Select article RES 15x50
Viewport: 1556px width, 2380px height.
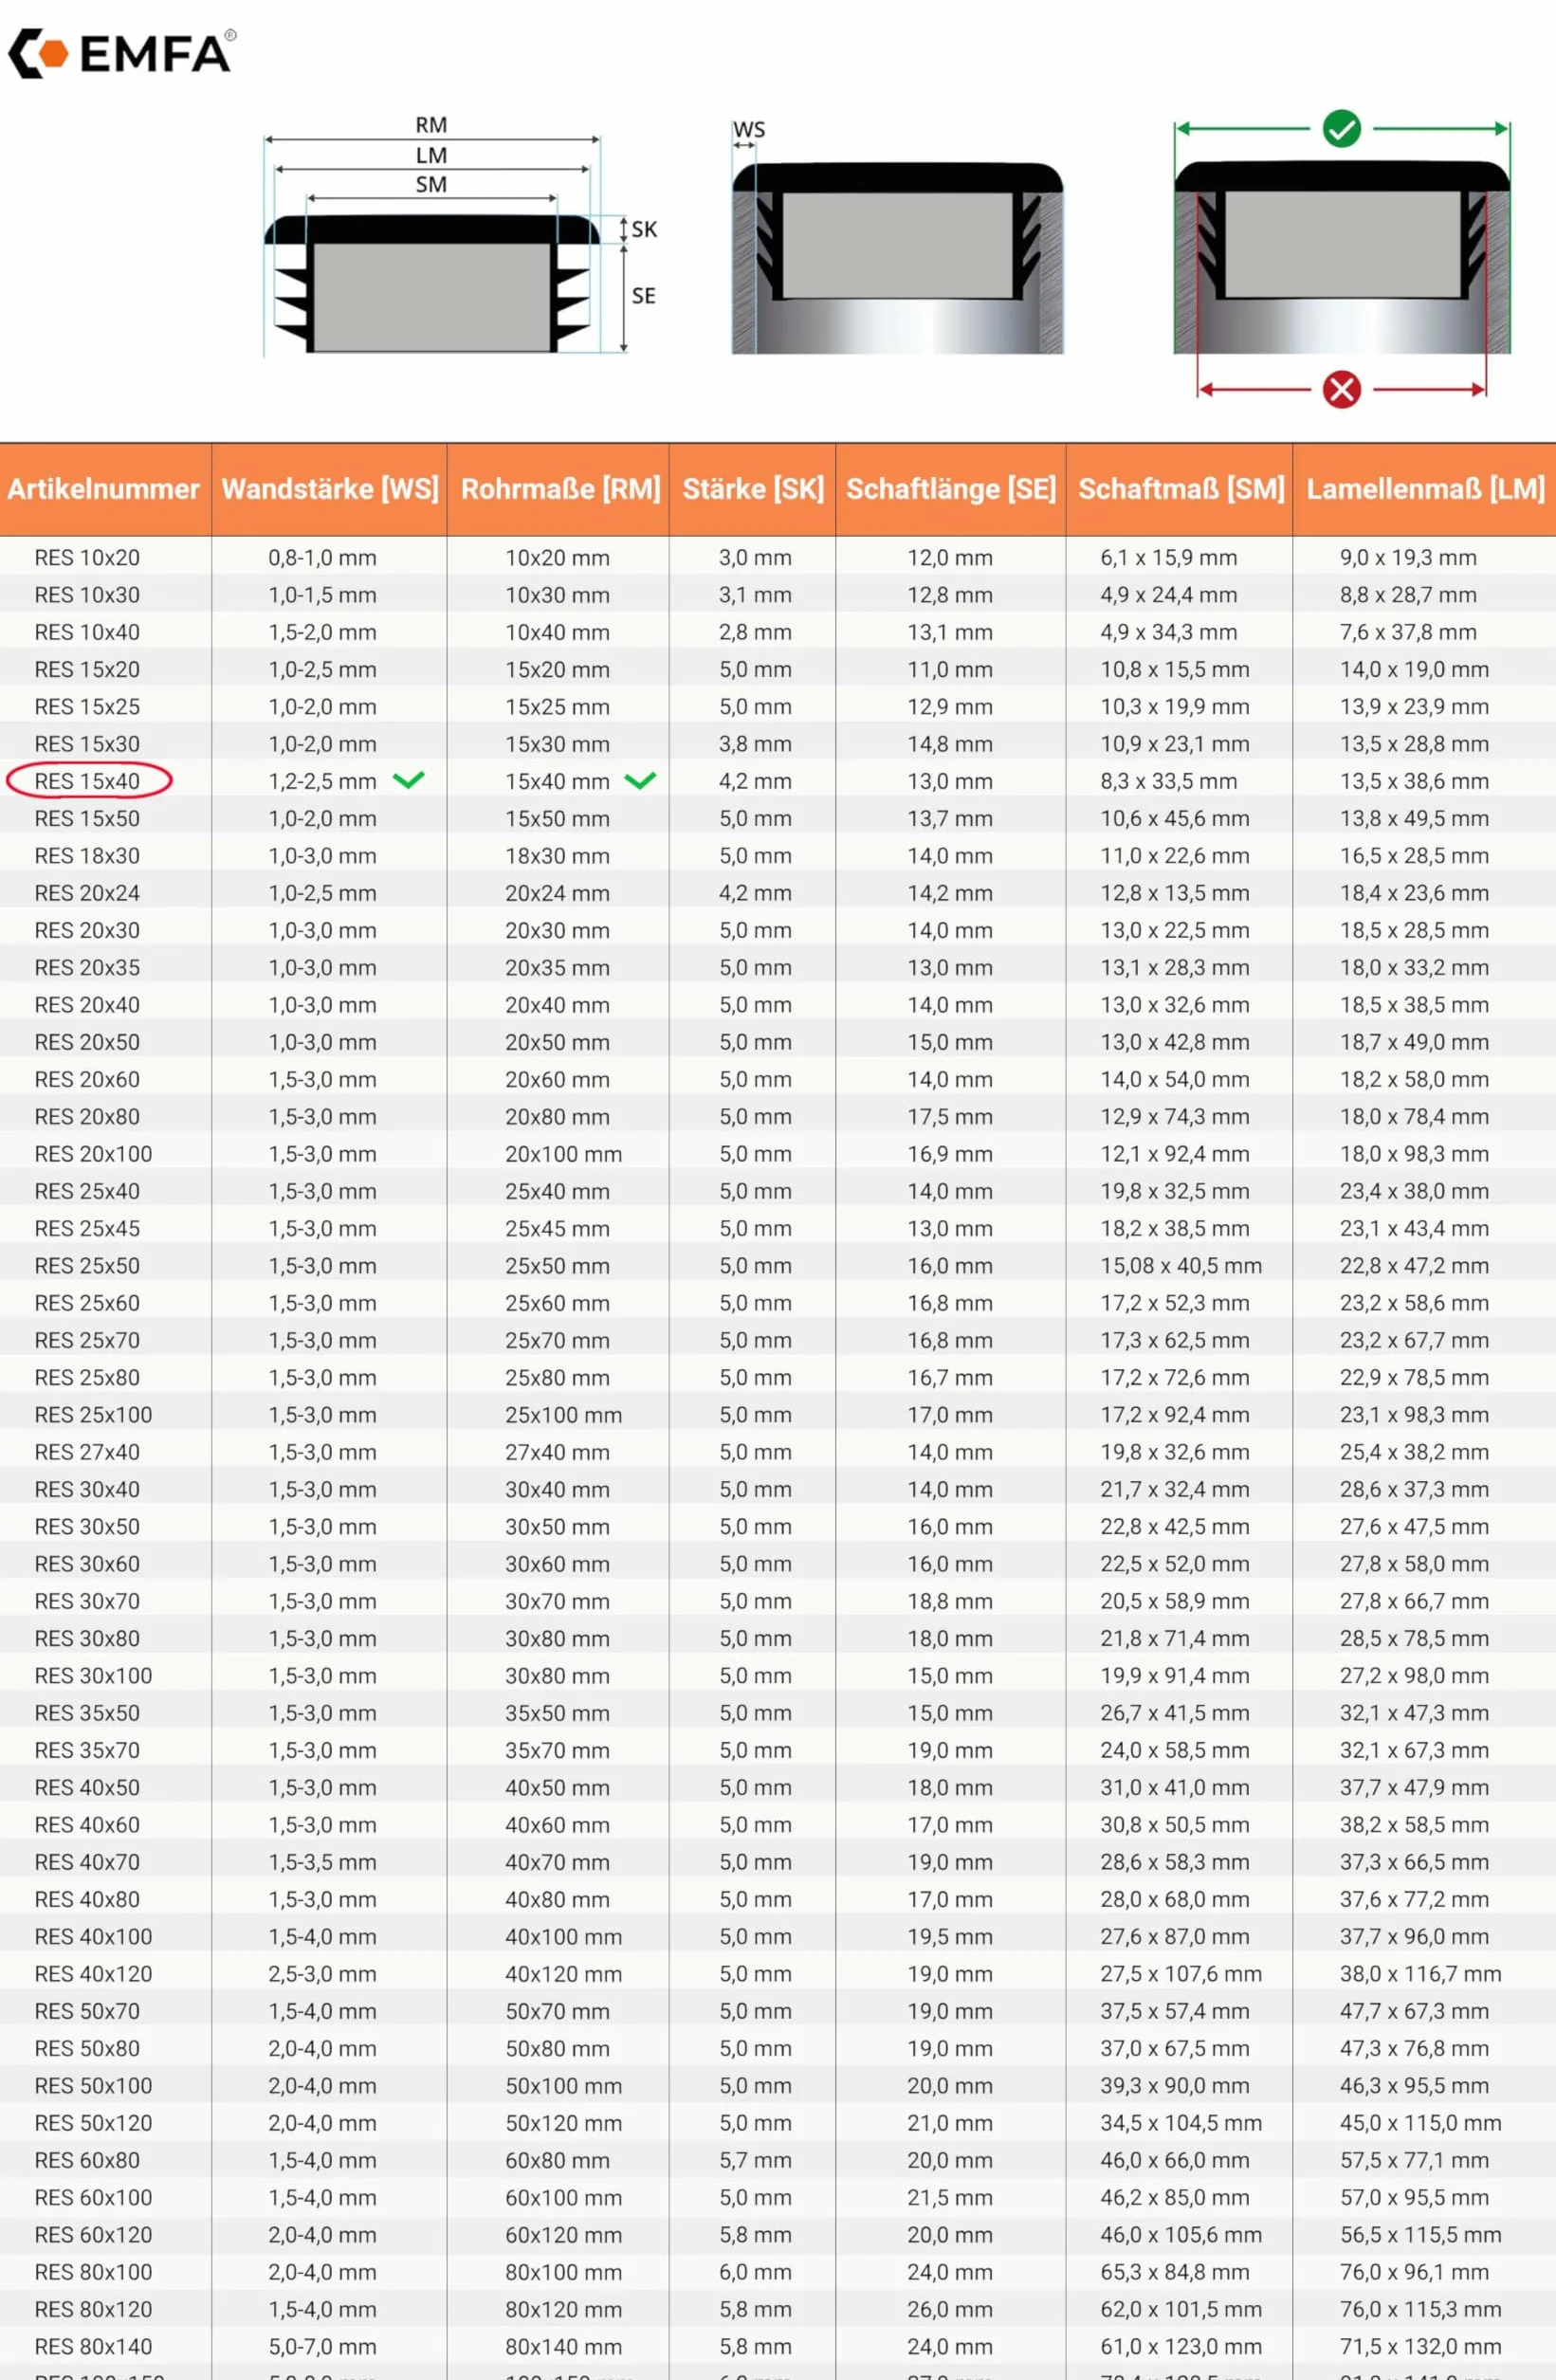87,818
